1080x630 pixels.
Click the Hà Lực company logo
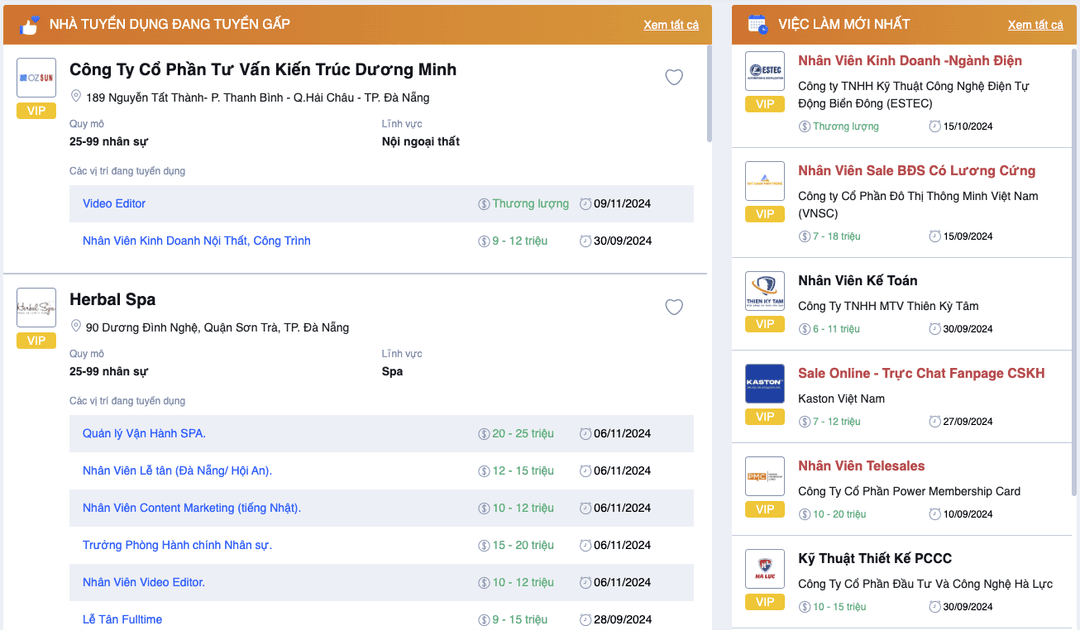[x=765, y=568]
